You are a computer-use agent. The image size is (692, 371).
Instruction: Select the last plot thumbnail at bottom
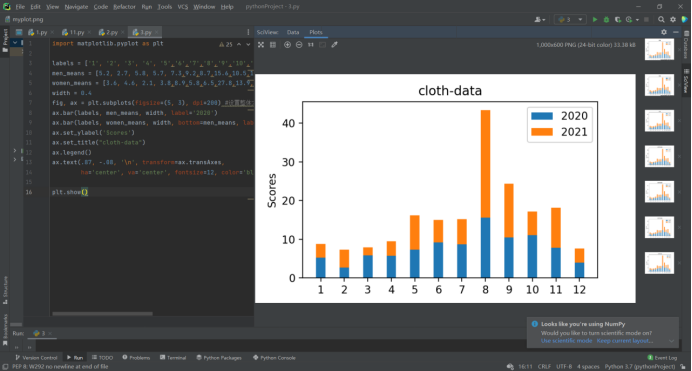point(659,263)
